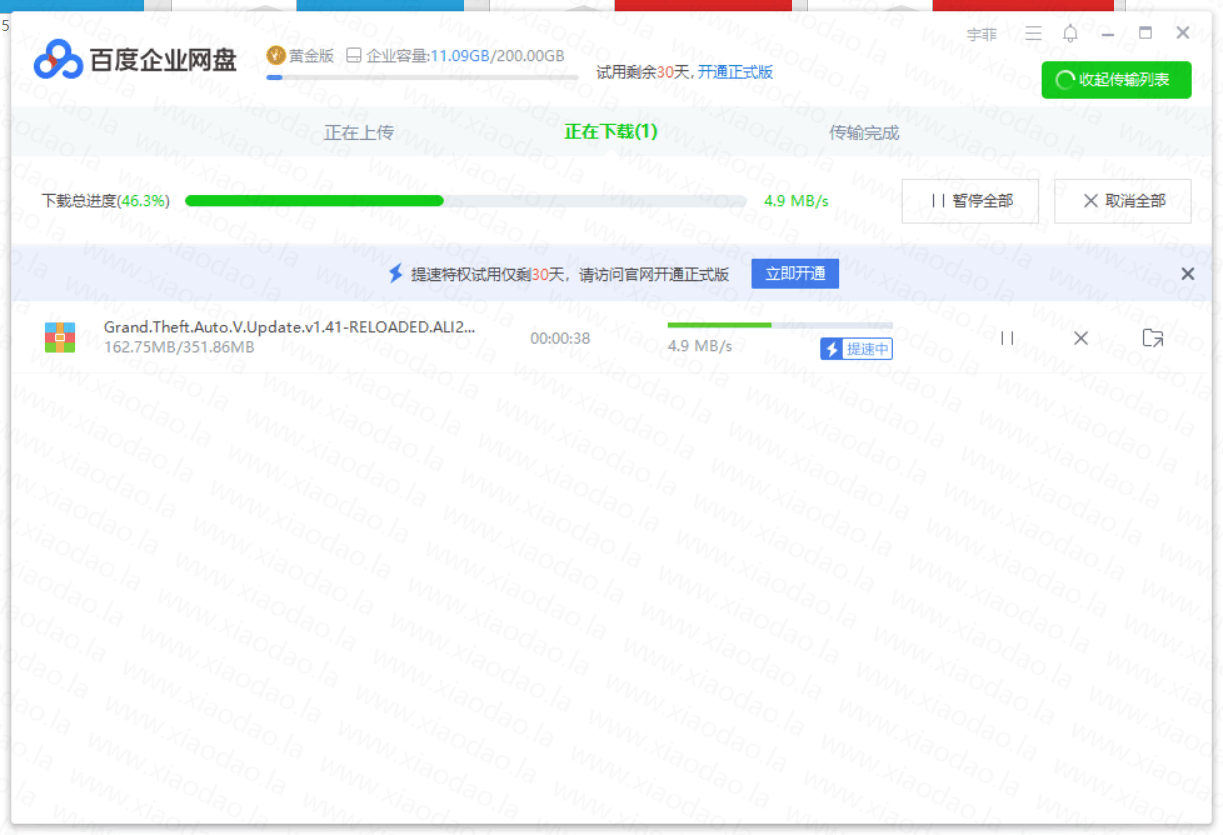Click 暂停全部 to pause all downloads
This screenshot has width=1223, height=835.
[970, 201]
